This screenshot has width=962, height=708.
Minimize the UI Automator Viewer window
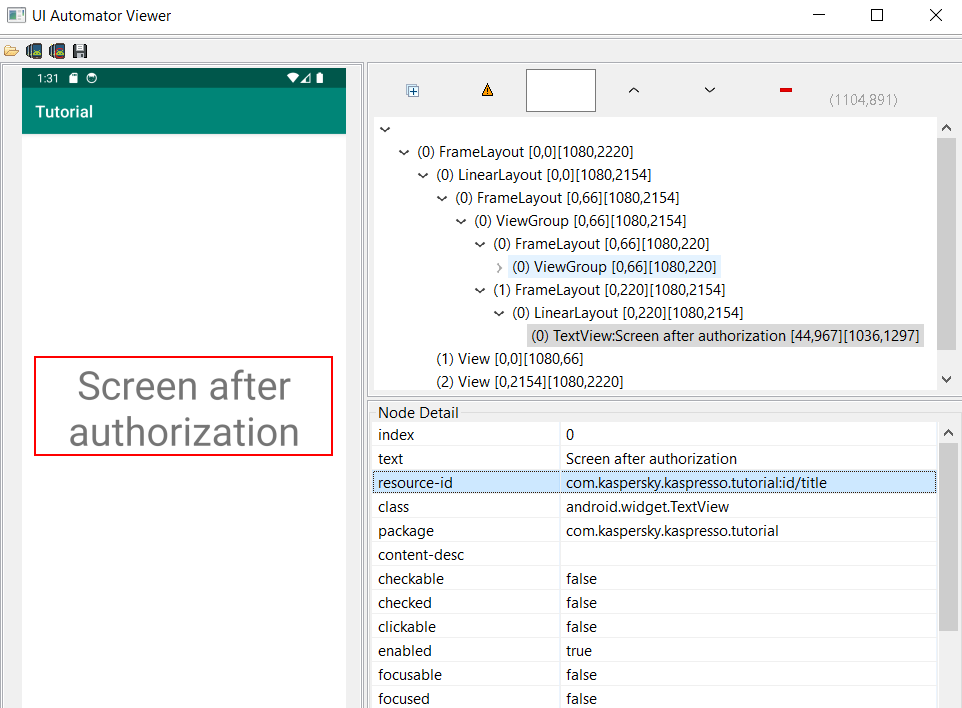[x=818, y=15]
